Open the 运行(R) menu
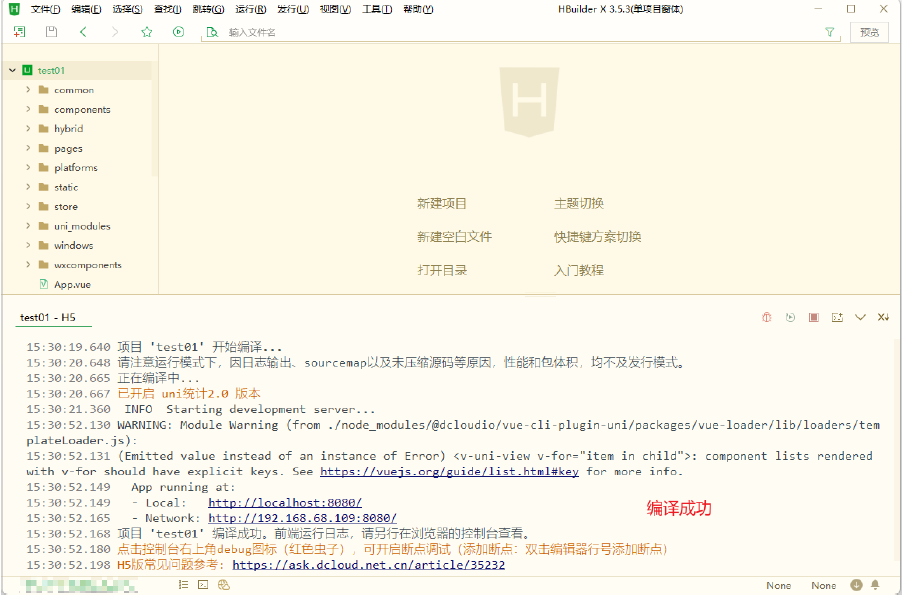The width and height of the screenshot is (902, 597). point(251,9)
